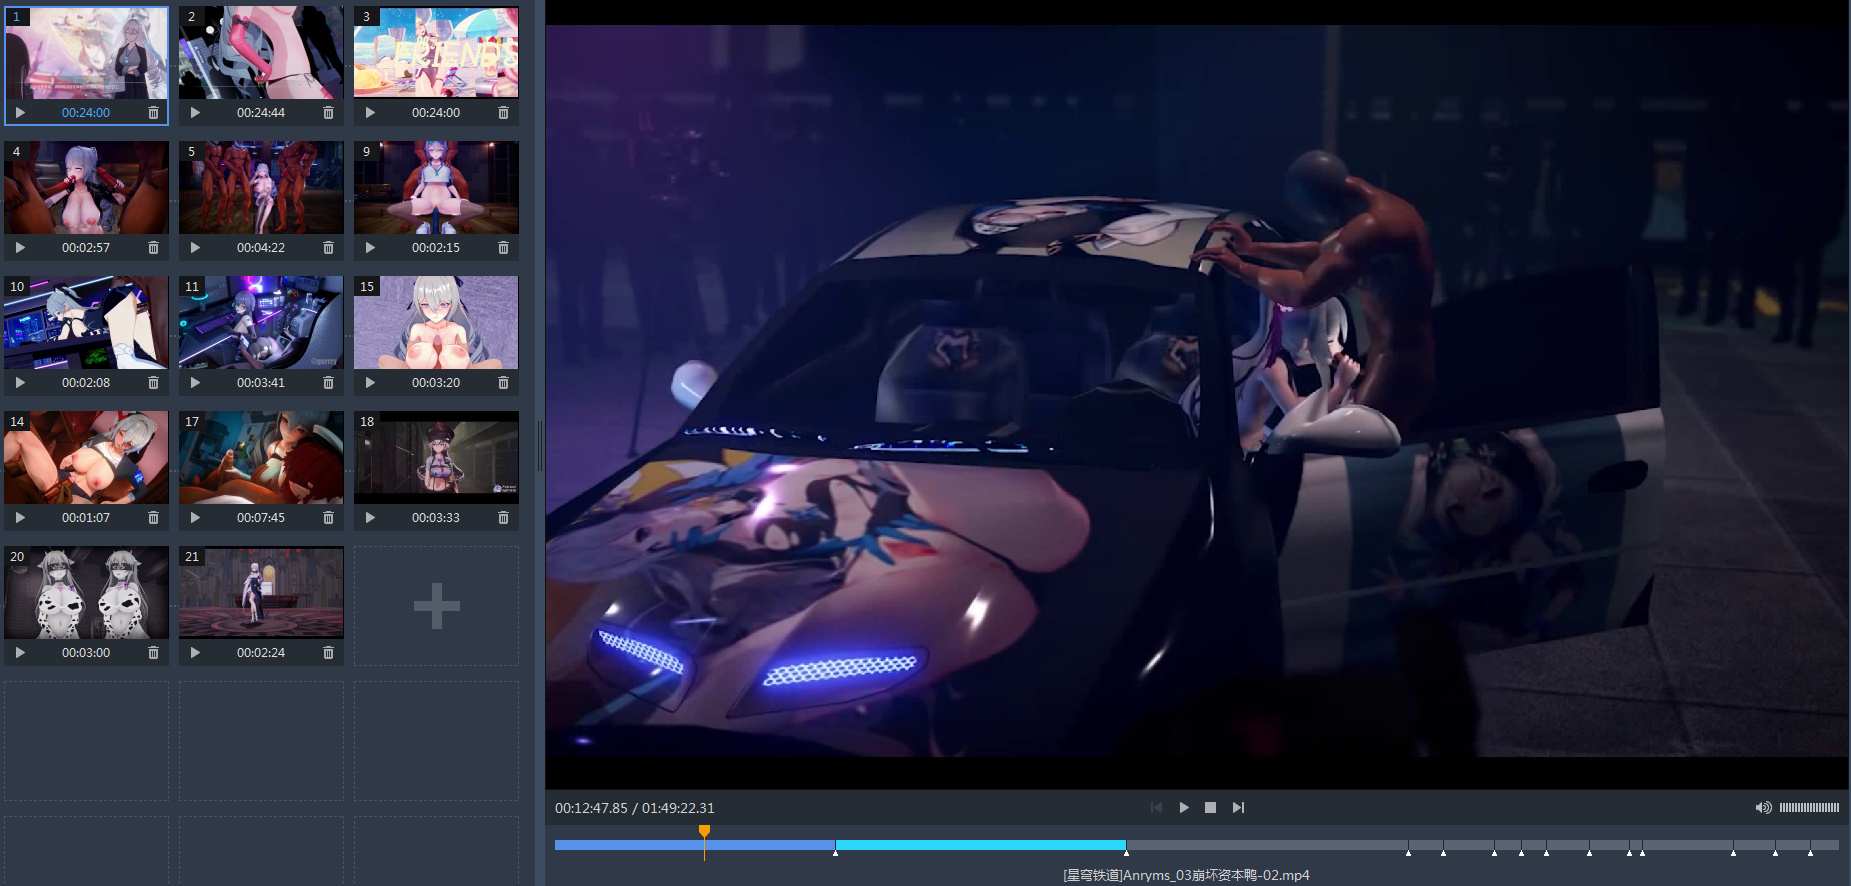Play clip 1 from the clip list
Screen dimensions: 1851x886
point(20,113)
